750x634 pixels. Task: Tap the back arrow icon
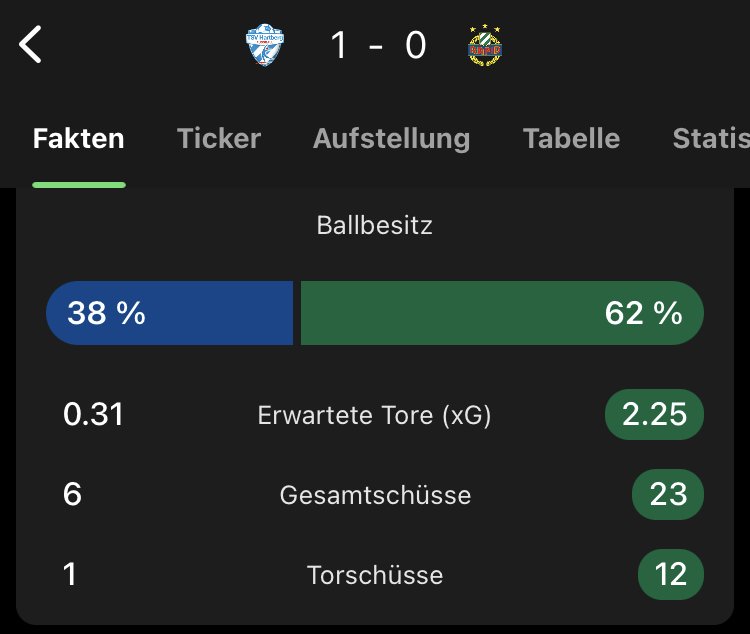click(x=31, y=45)
